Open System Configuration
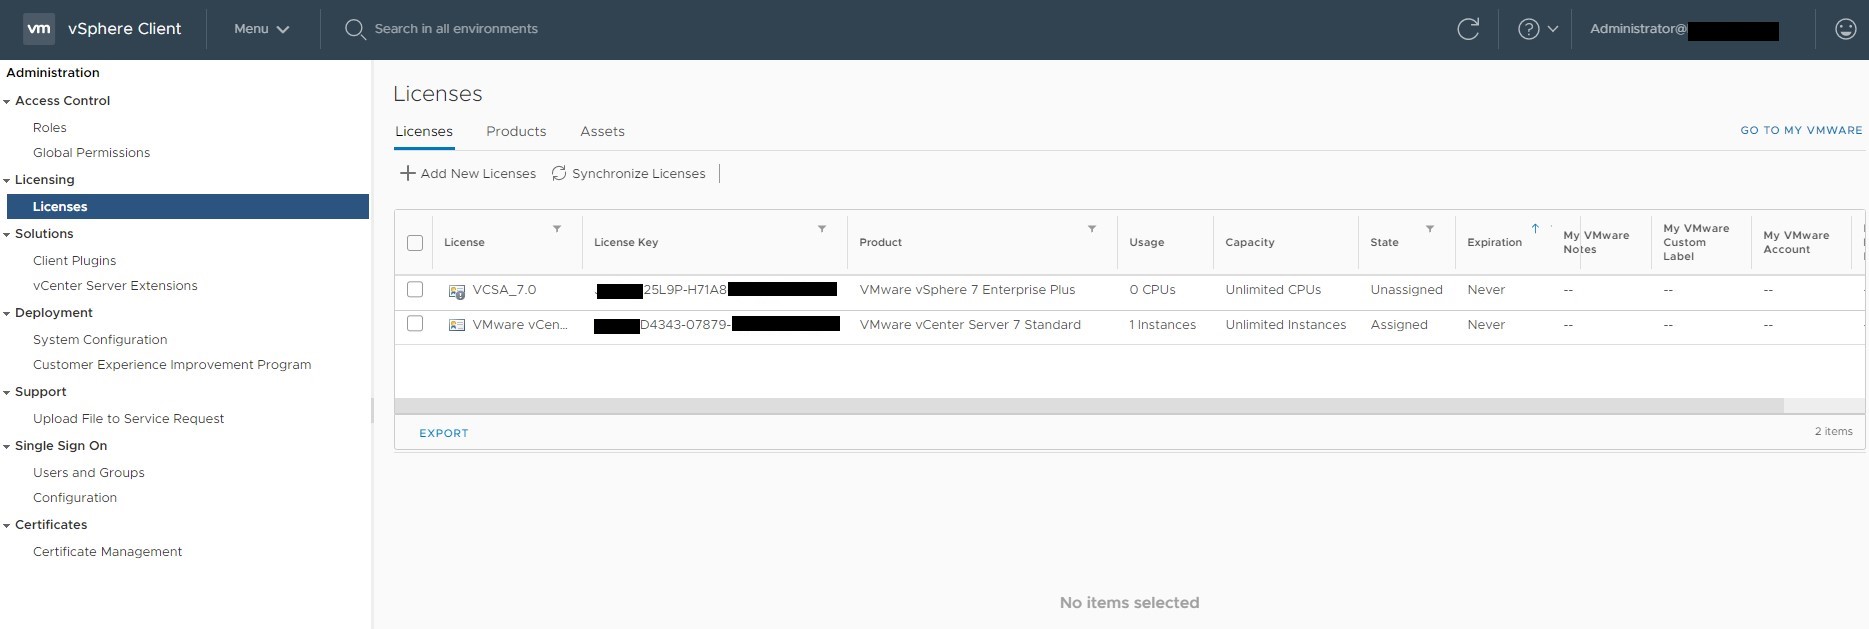The height and width of the screenshot is (629, 1869). [100, 339]
